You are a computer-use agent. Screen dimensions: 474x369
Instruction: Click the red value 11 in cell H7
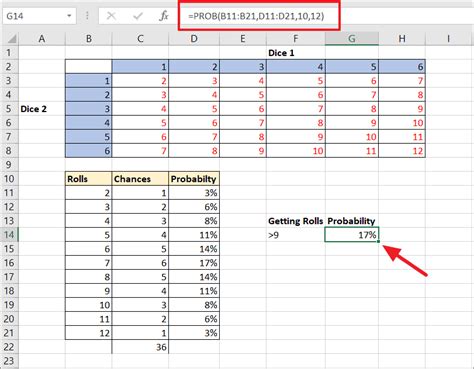402,137
